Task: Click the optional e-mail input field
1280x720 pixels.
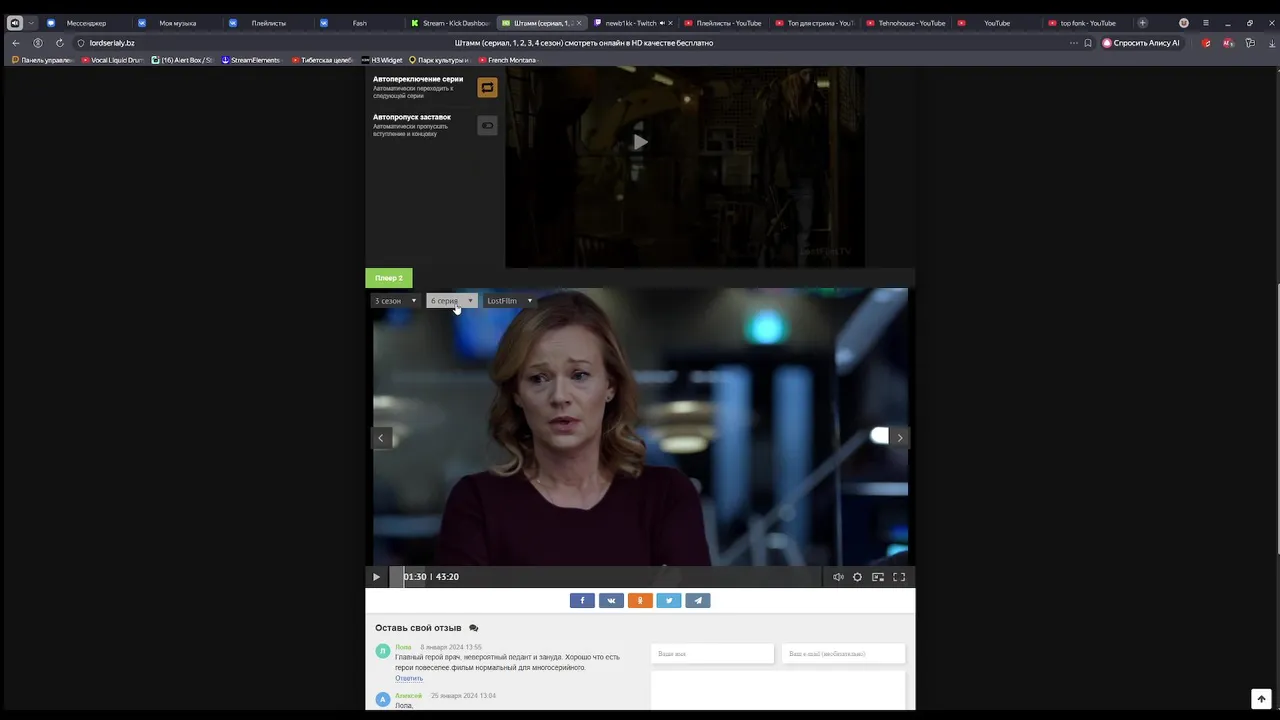Action: (x=843, y=654)
